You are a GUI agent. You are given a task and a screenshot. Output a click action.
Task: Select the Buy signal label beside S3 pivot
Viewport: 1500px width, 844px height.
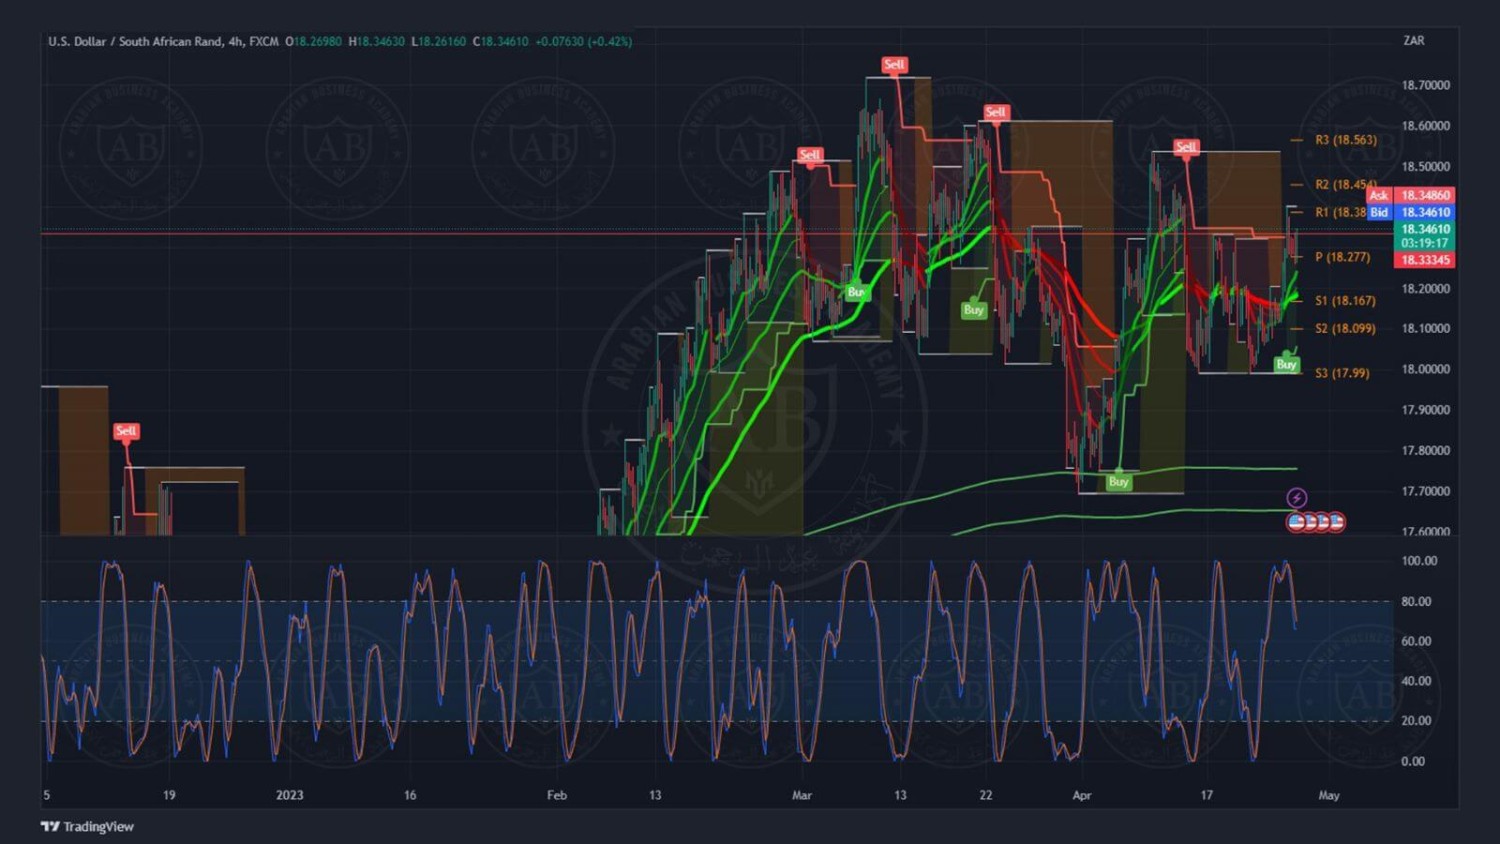click(x=1286, y=364)
